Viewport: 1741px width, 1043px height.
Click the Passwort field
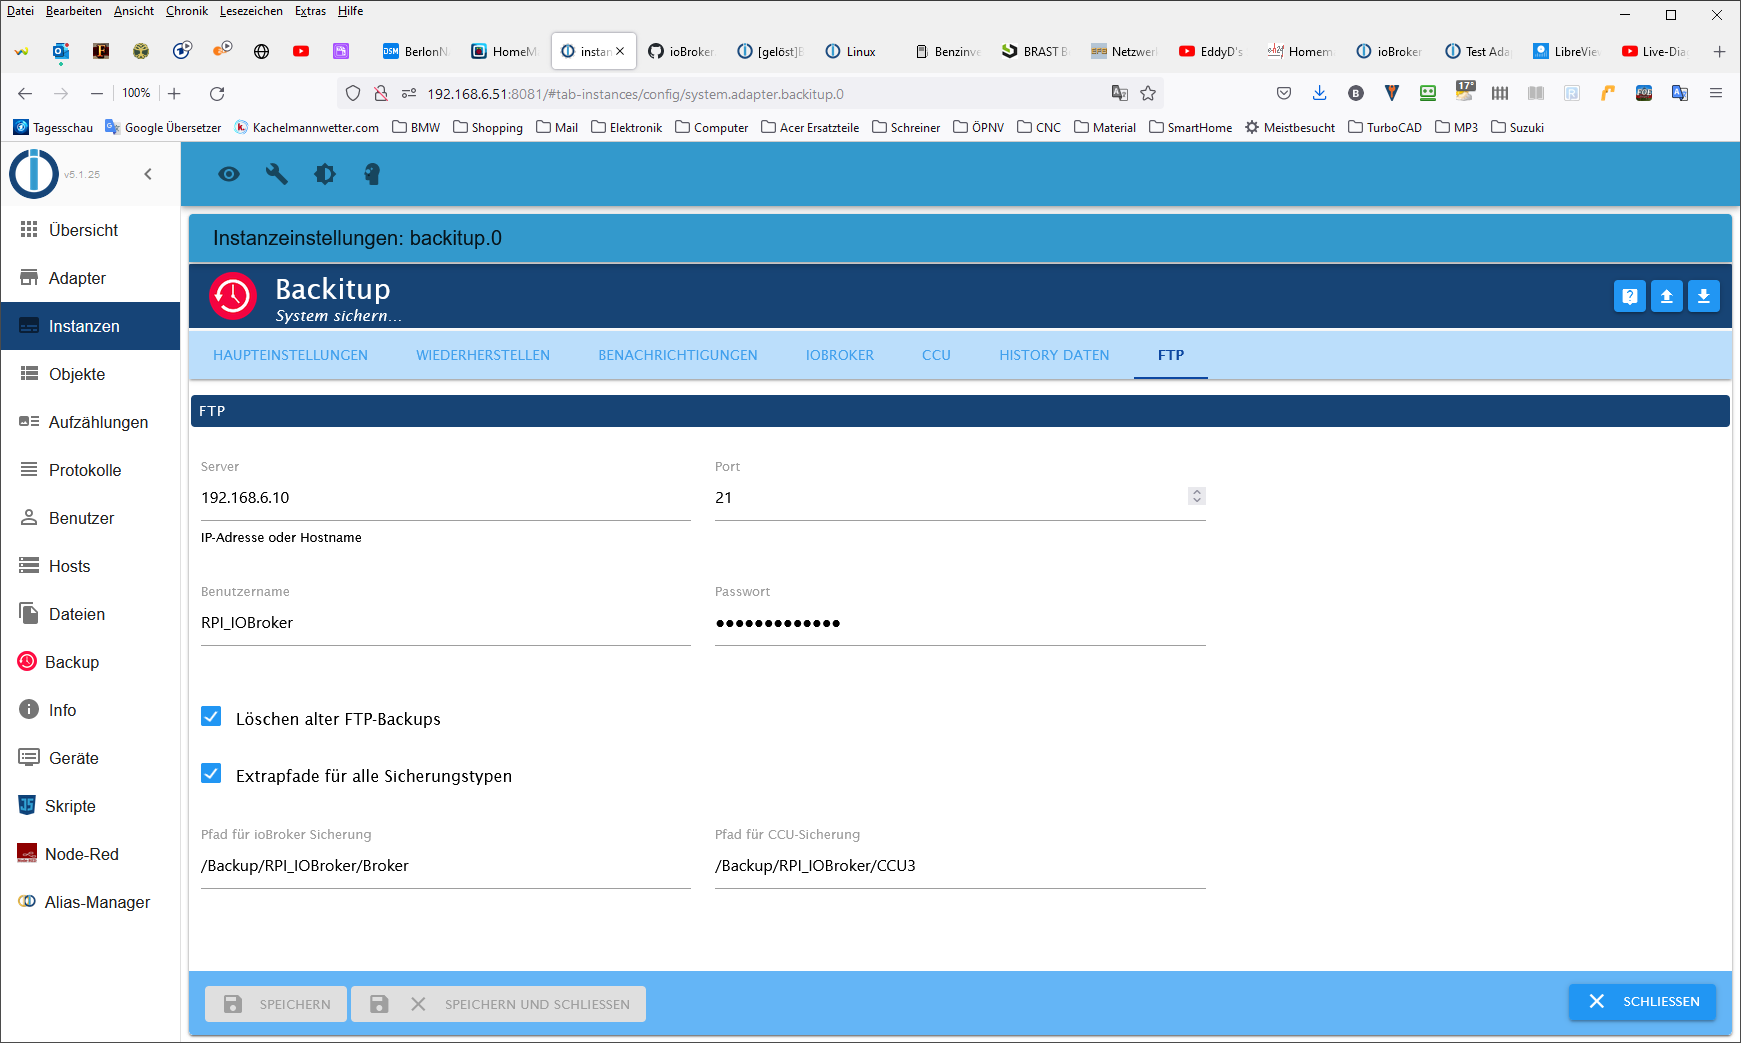coord(960,623)
